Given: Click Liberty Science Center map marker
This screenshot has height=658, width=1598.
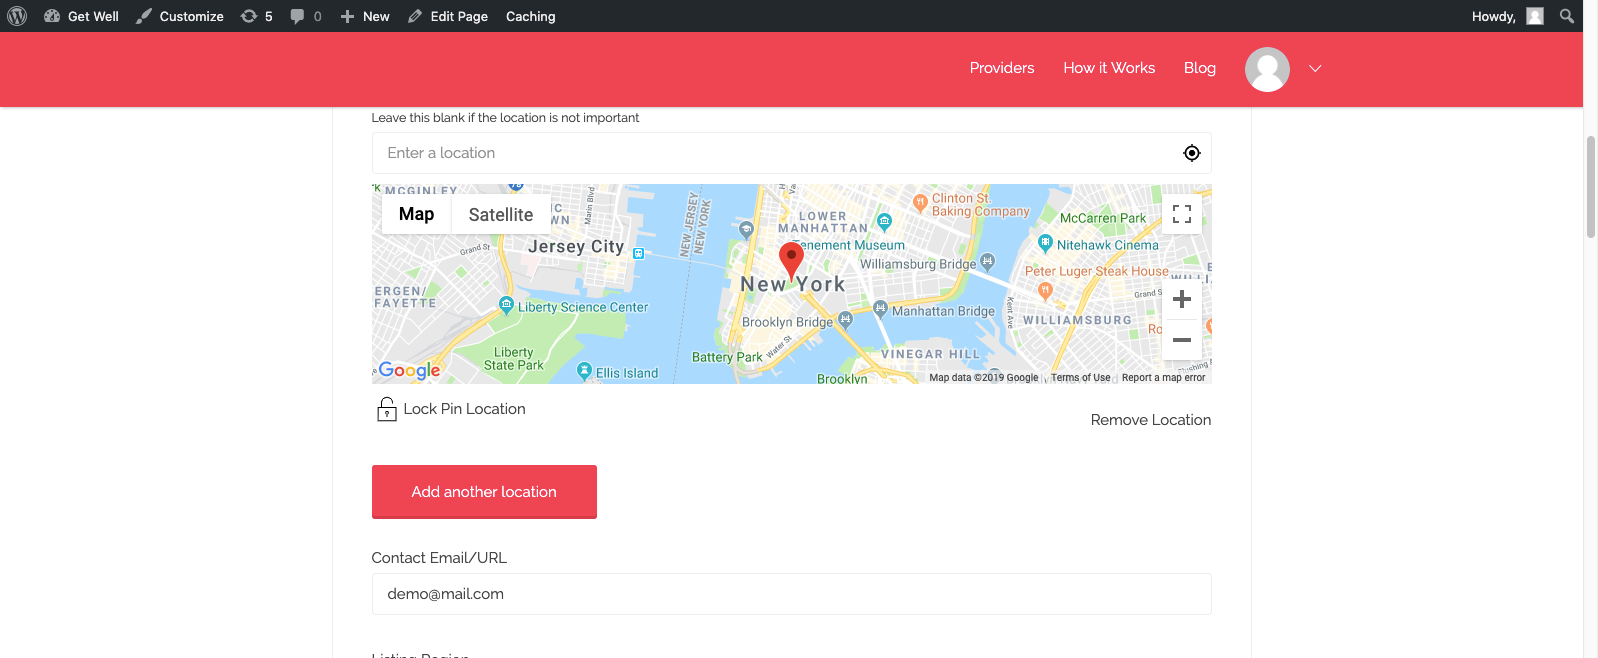Looking at the screenshot, I should pyautogui.click(x=506, y=304).
